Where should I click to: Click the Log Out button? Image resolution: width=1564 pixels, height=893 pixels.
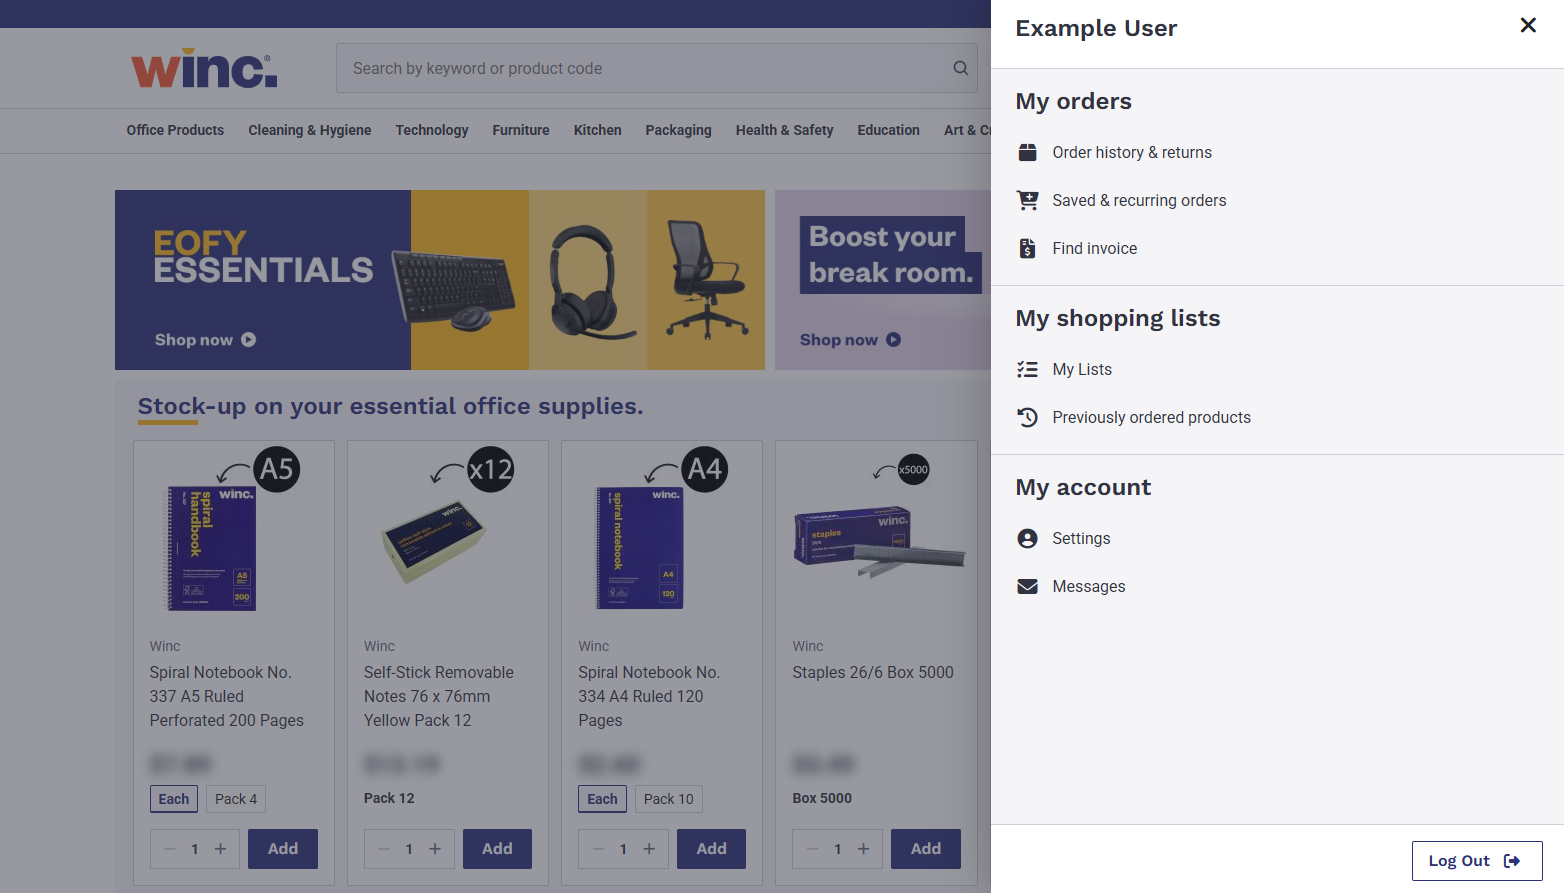[x=1476, y=861]
